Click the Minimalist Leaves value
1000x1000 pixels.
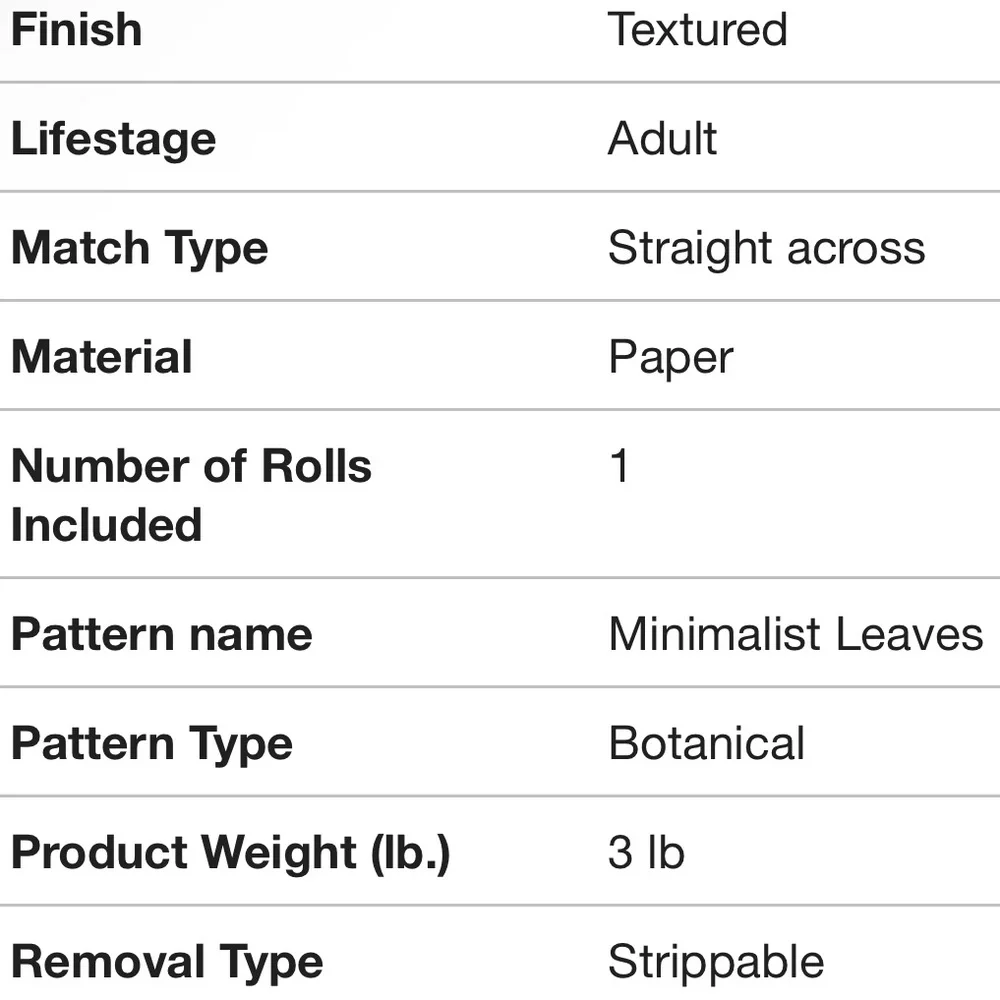click(796, 635)
